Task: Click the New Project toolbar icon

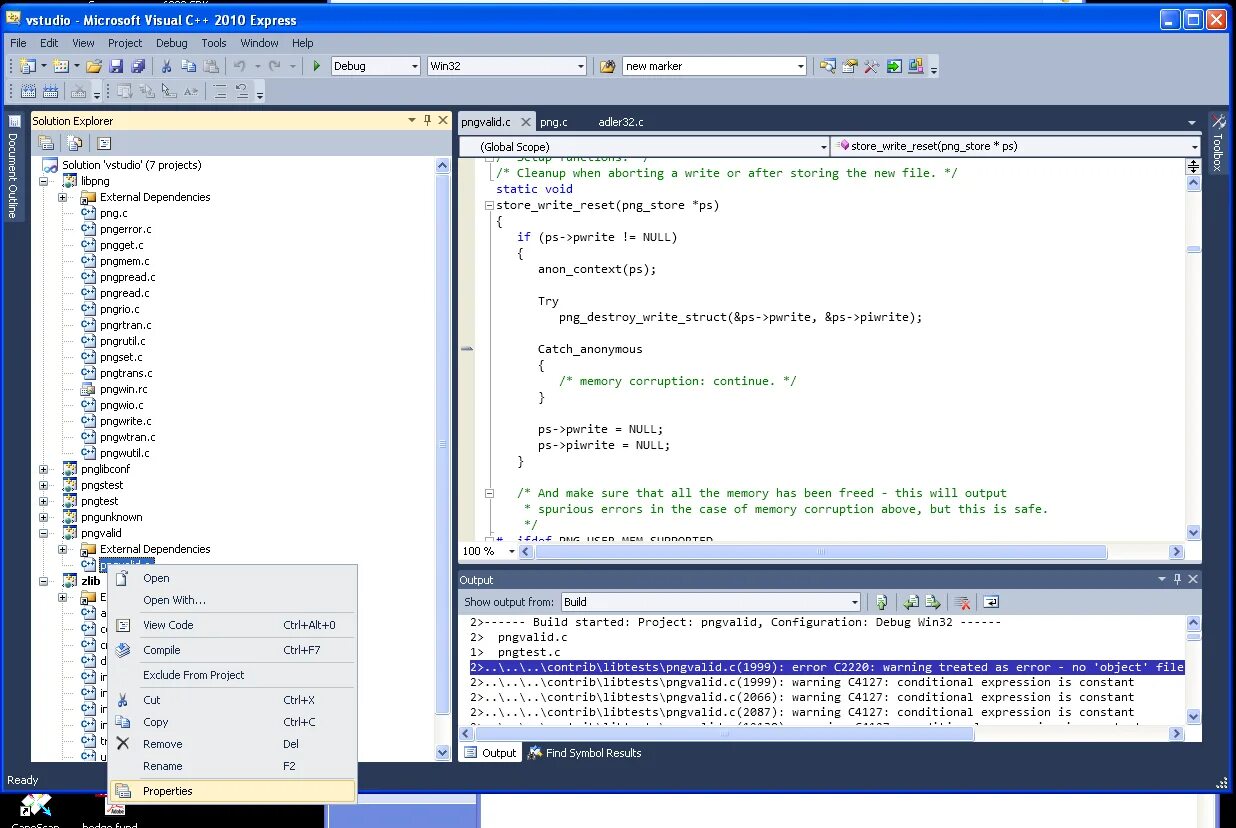Action: click(27, 66)
